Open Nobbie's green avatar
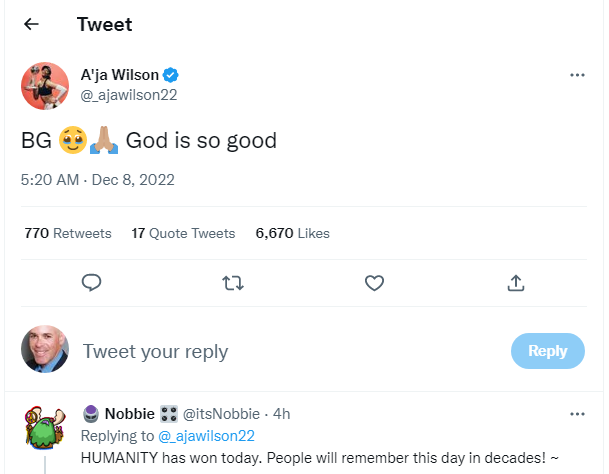The image size is (609, 474). [44, 432]
